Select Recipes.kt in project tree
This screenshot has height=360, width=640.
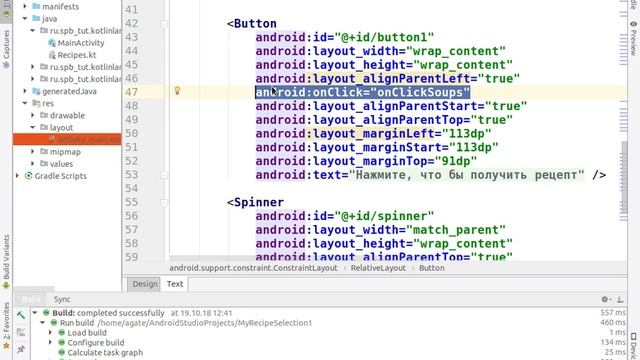[x=77, y=55]
